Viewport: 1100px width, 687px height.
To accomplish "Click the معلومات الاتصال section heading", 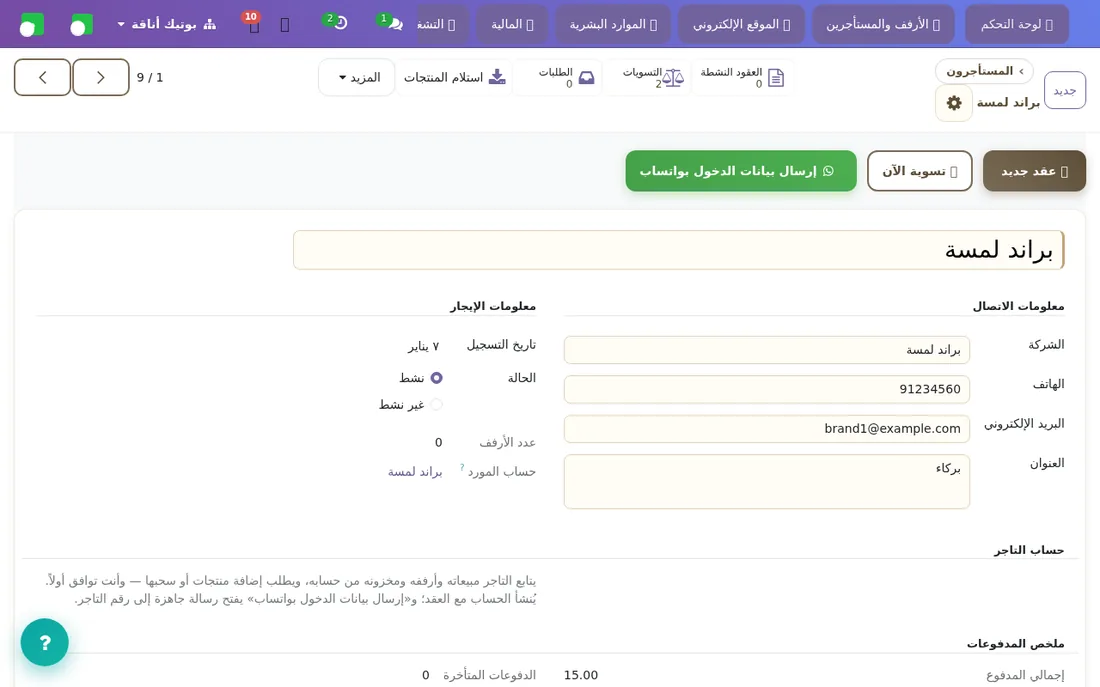I will coord(1018,306).
